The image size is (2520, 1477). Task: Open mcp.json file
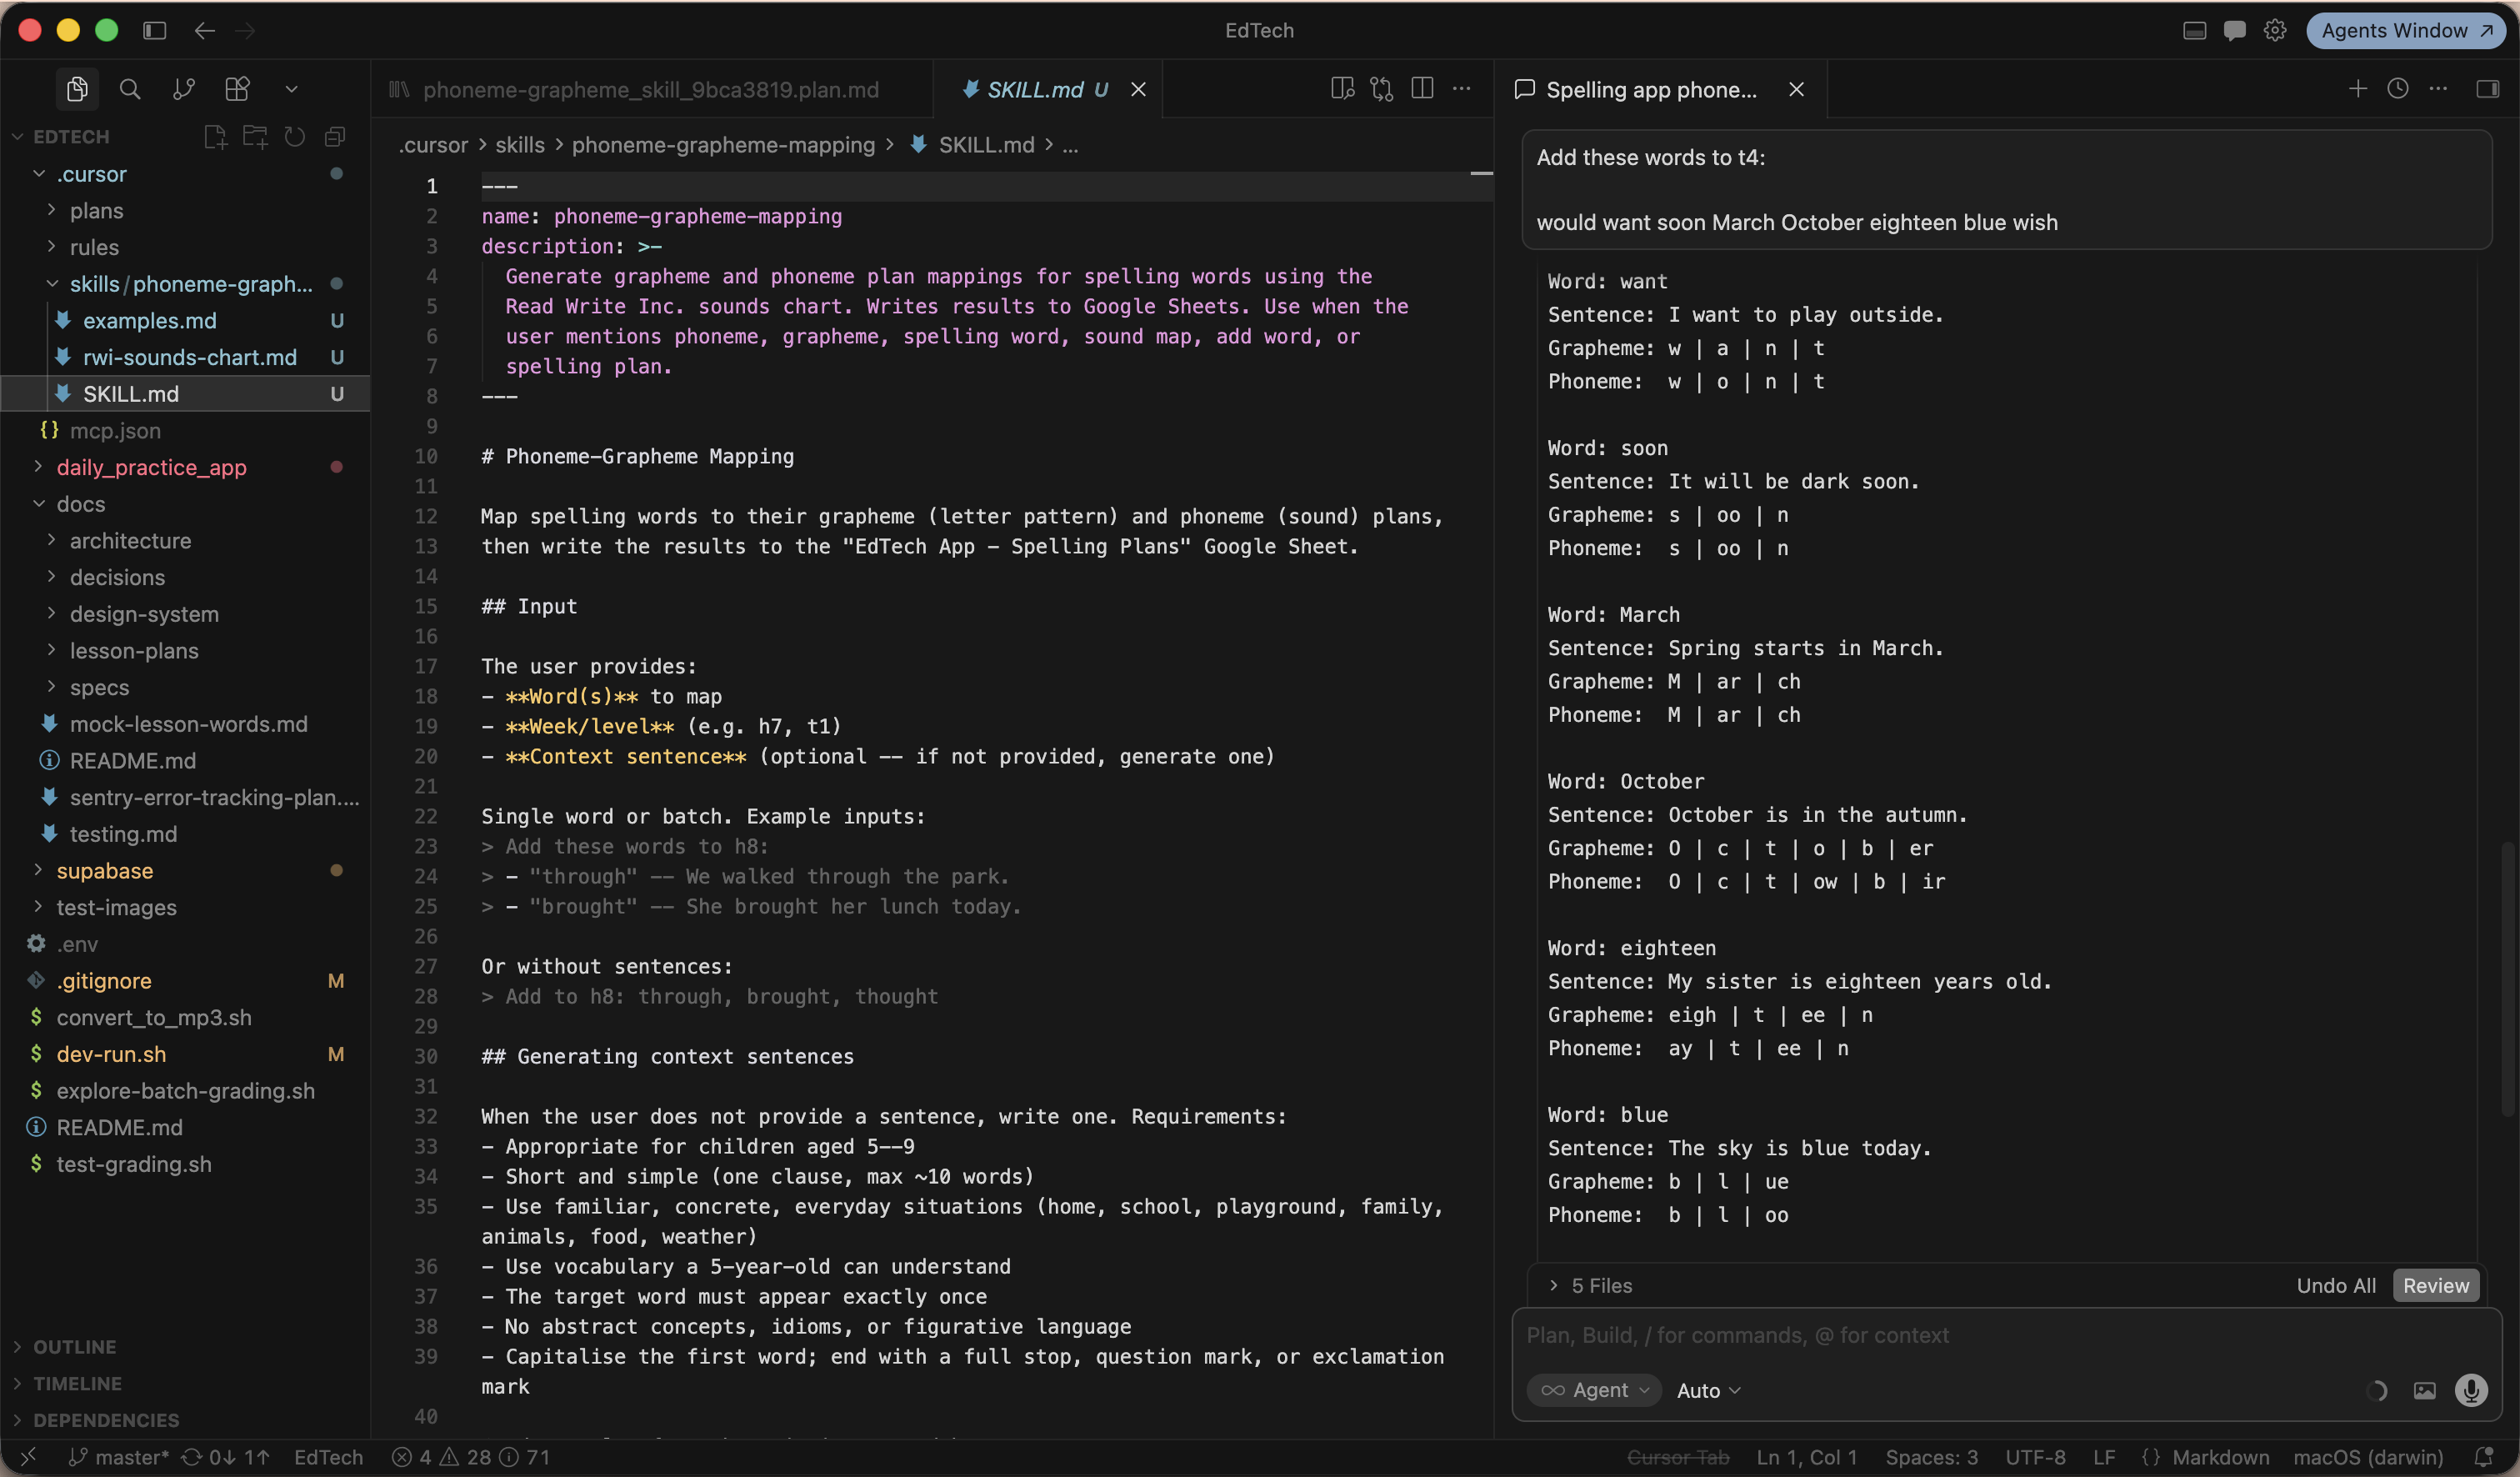185,431
